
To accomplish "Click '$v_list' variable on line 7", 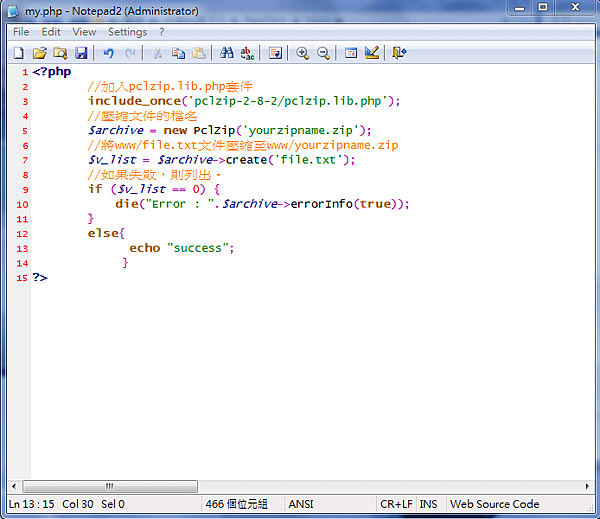I will click(112, 160).
